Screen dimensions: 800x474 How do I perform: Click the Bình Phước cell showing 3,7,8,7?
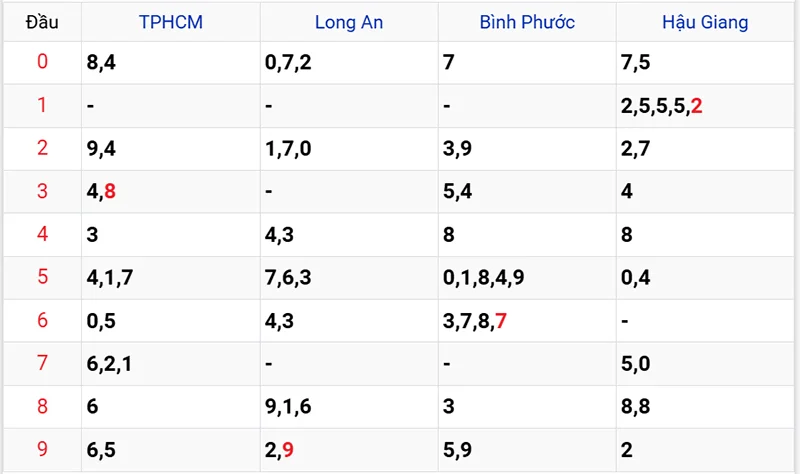[x=474, y=320]
